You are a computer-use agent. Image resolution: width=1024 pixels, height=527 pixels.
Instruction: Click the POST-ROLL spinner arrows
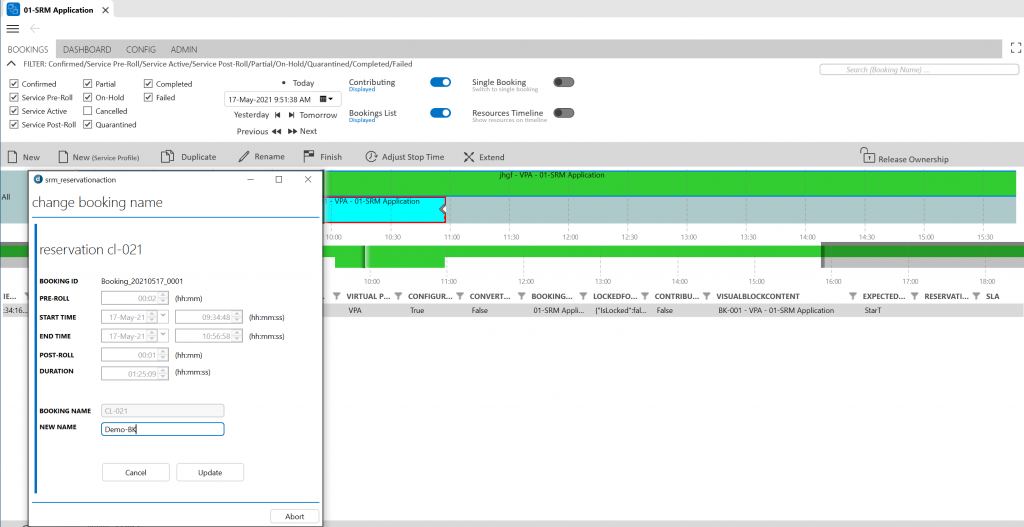coord(165,355)
